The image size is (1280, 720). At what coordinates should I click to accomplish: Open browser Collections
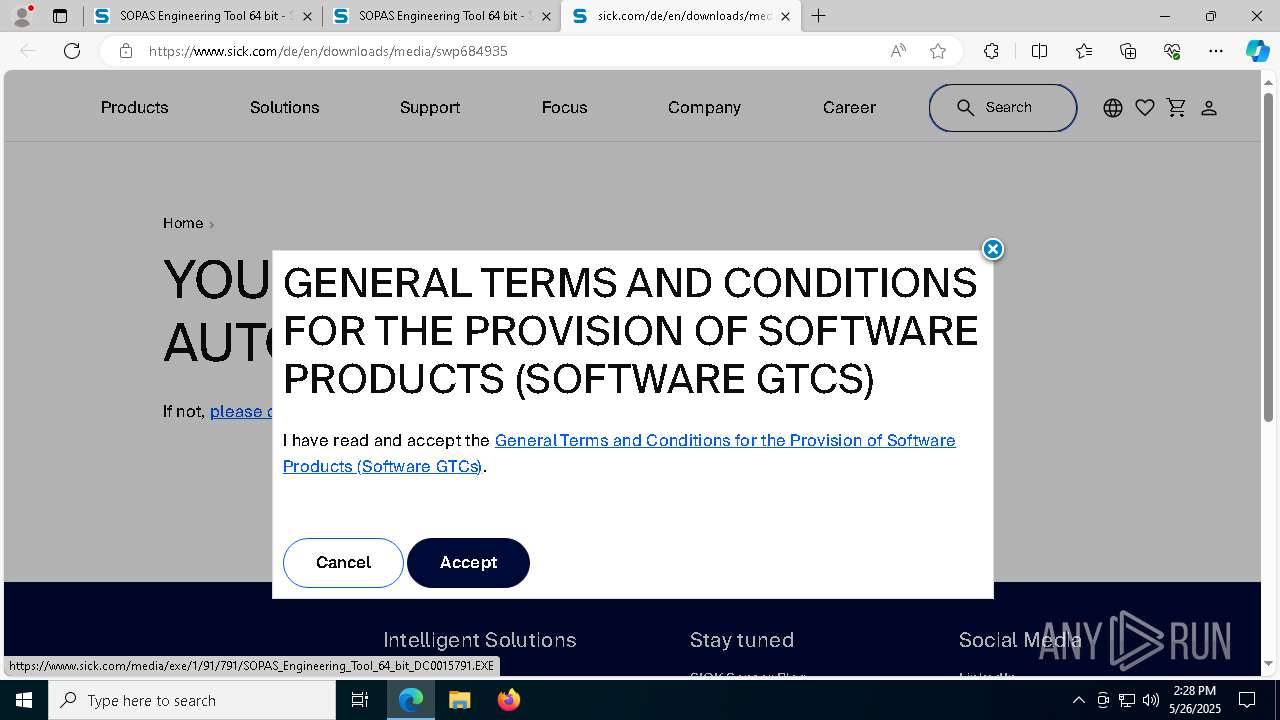tap(1128, 51)
